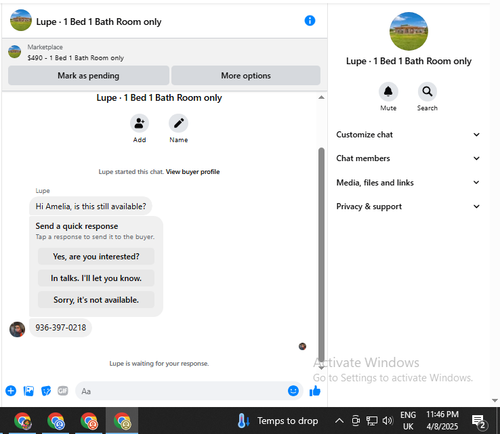Open the active Chrome window taskbar icon

point(122,421)
